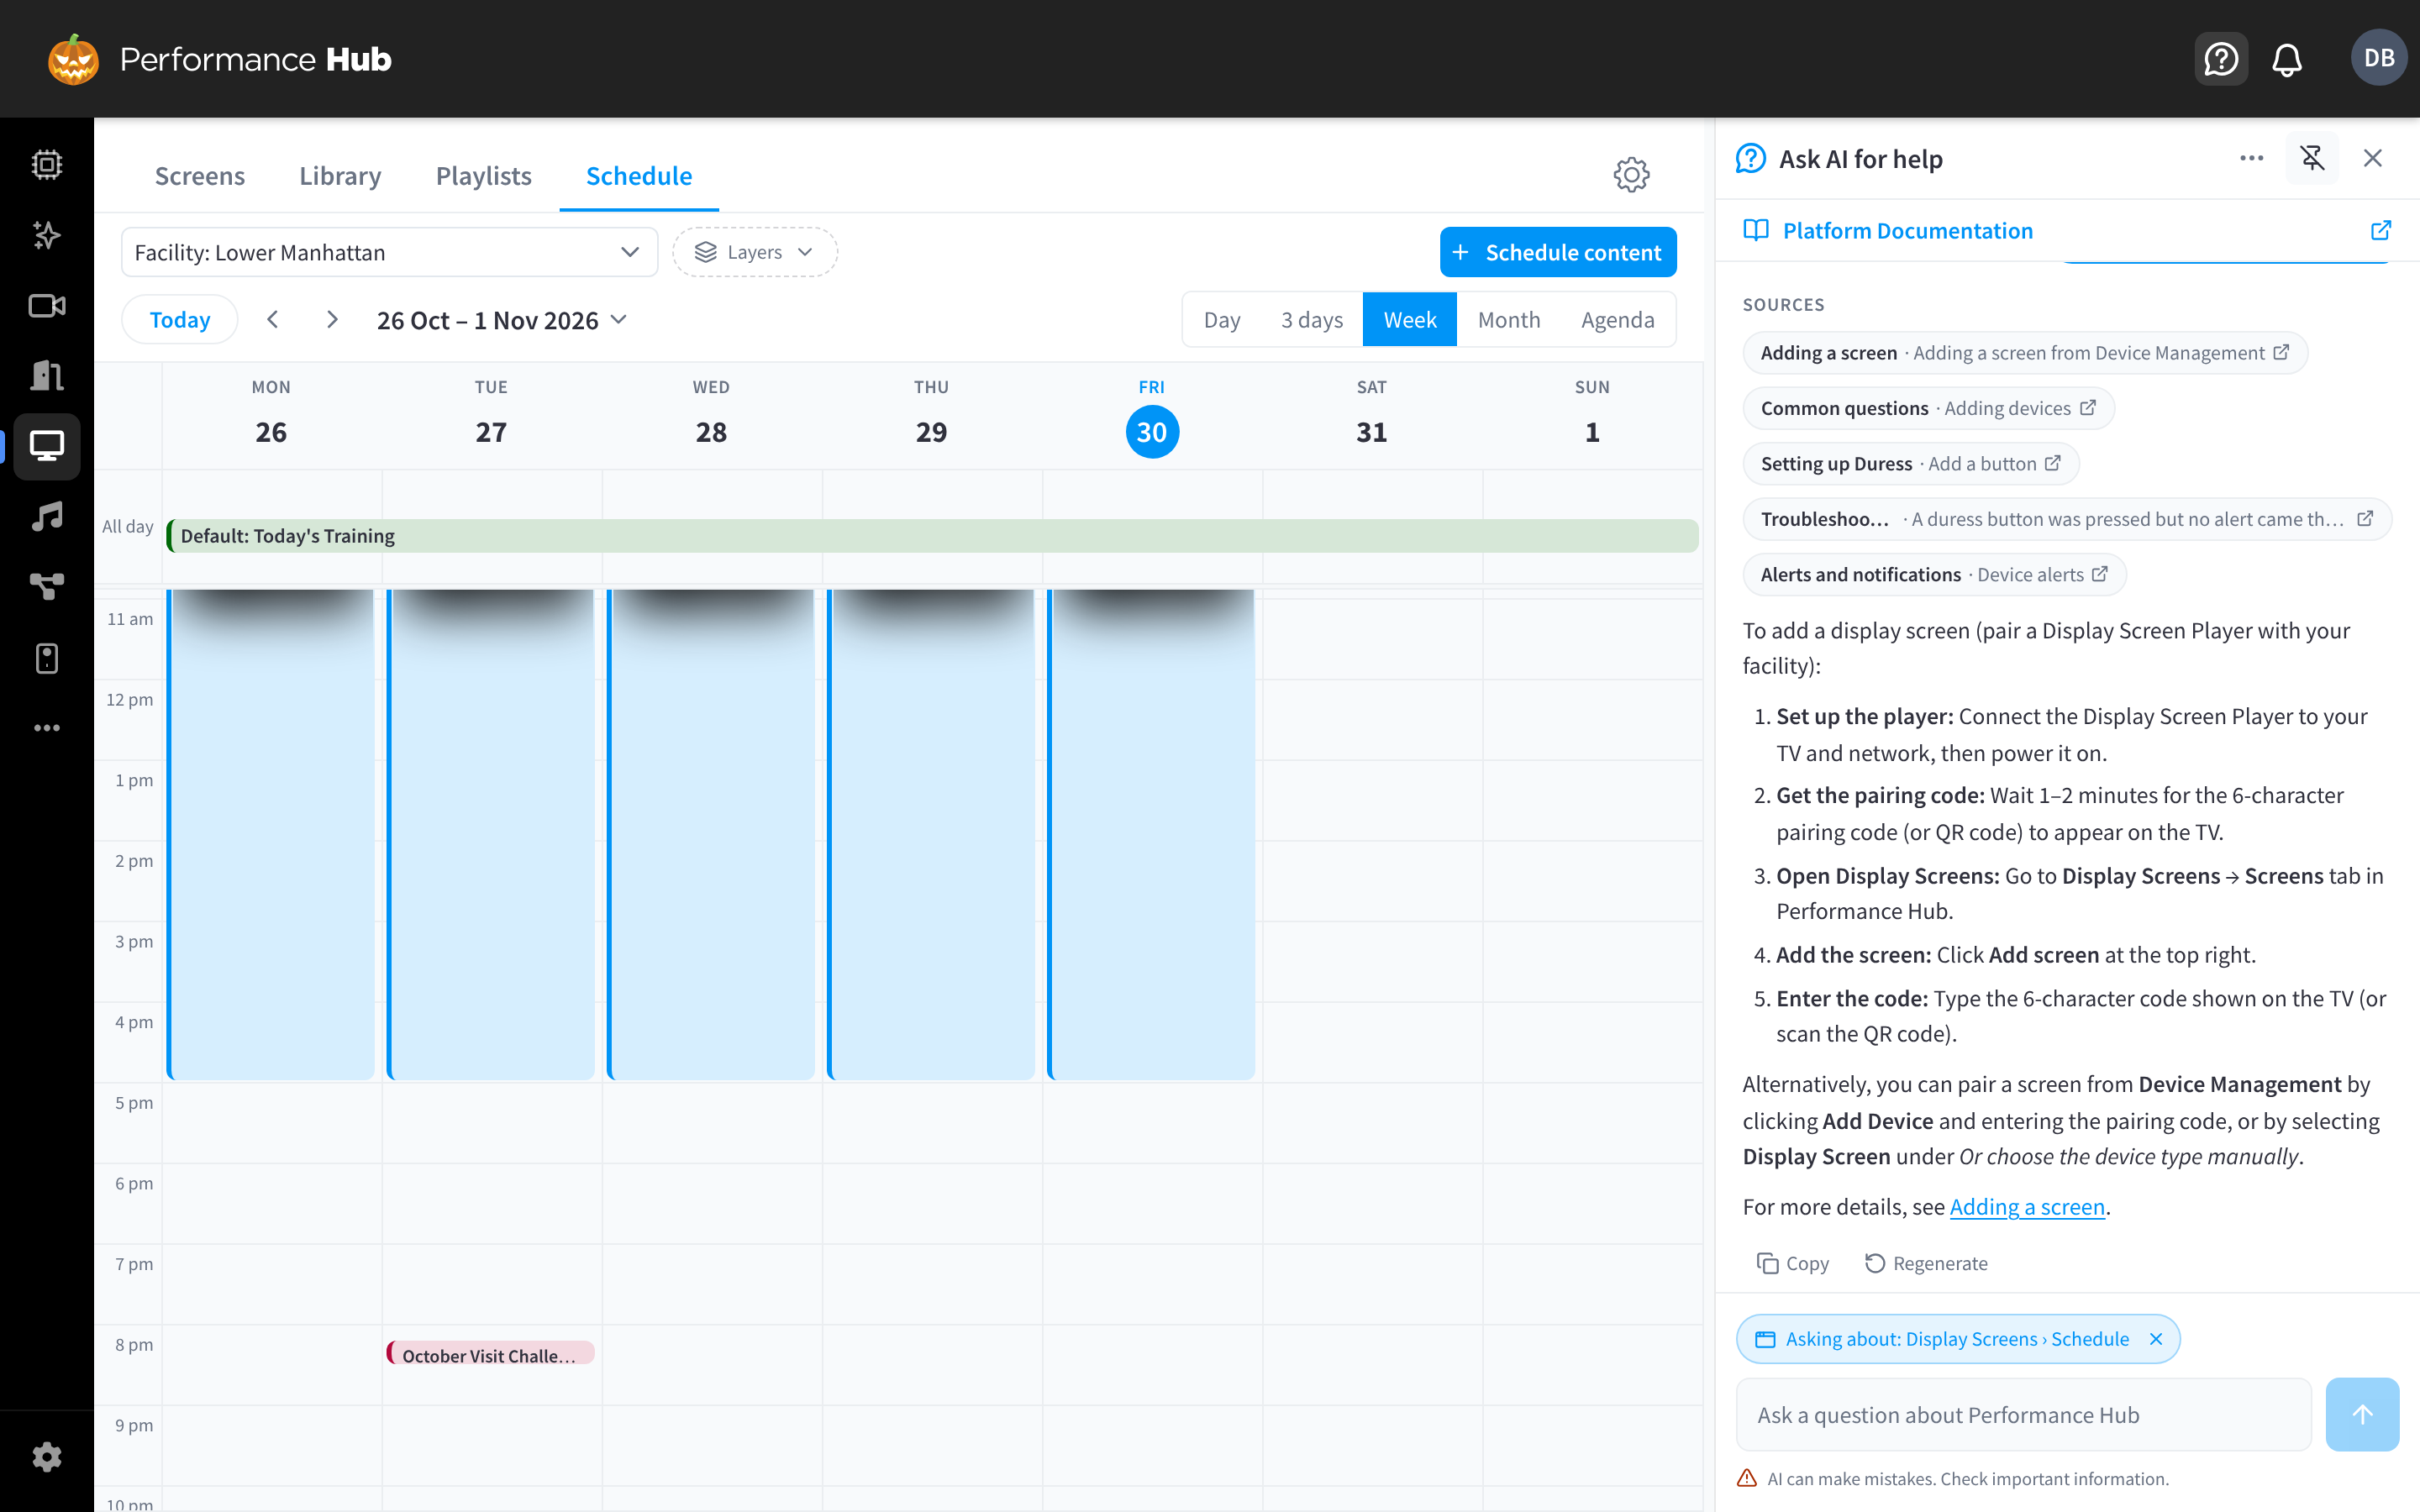The image size is (2420, 1512).
Task: Open the AI sparkles sidebar icon
Action: coord(47,235)
